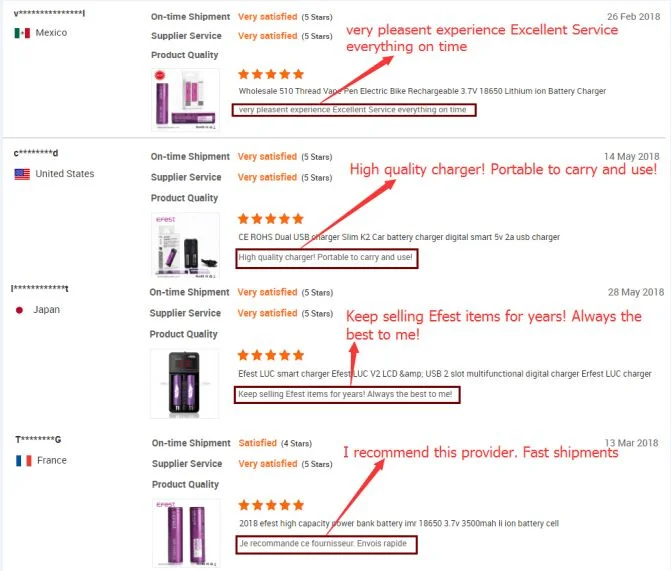Open the Wholesale 510 Thread Vape Pen product link
Screen dimensions: 671x571
[422, 91]
